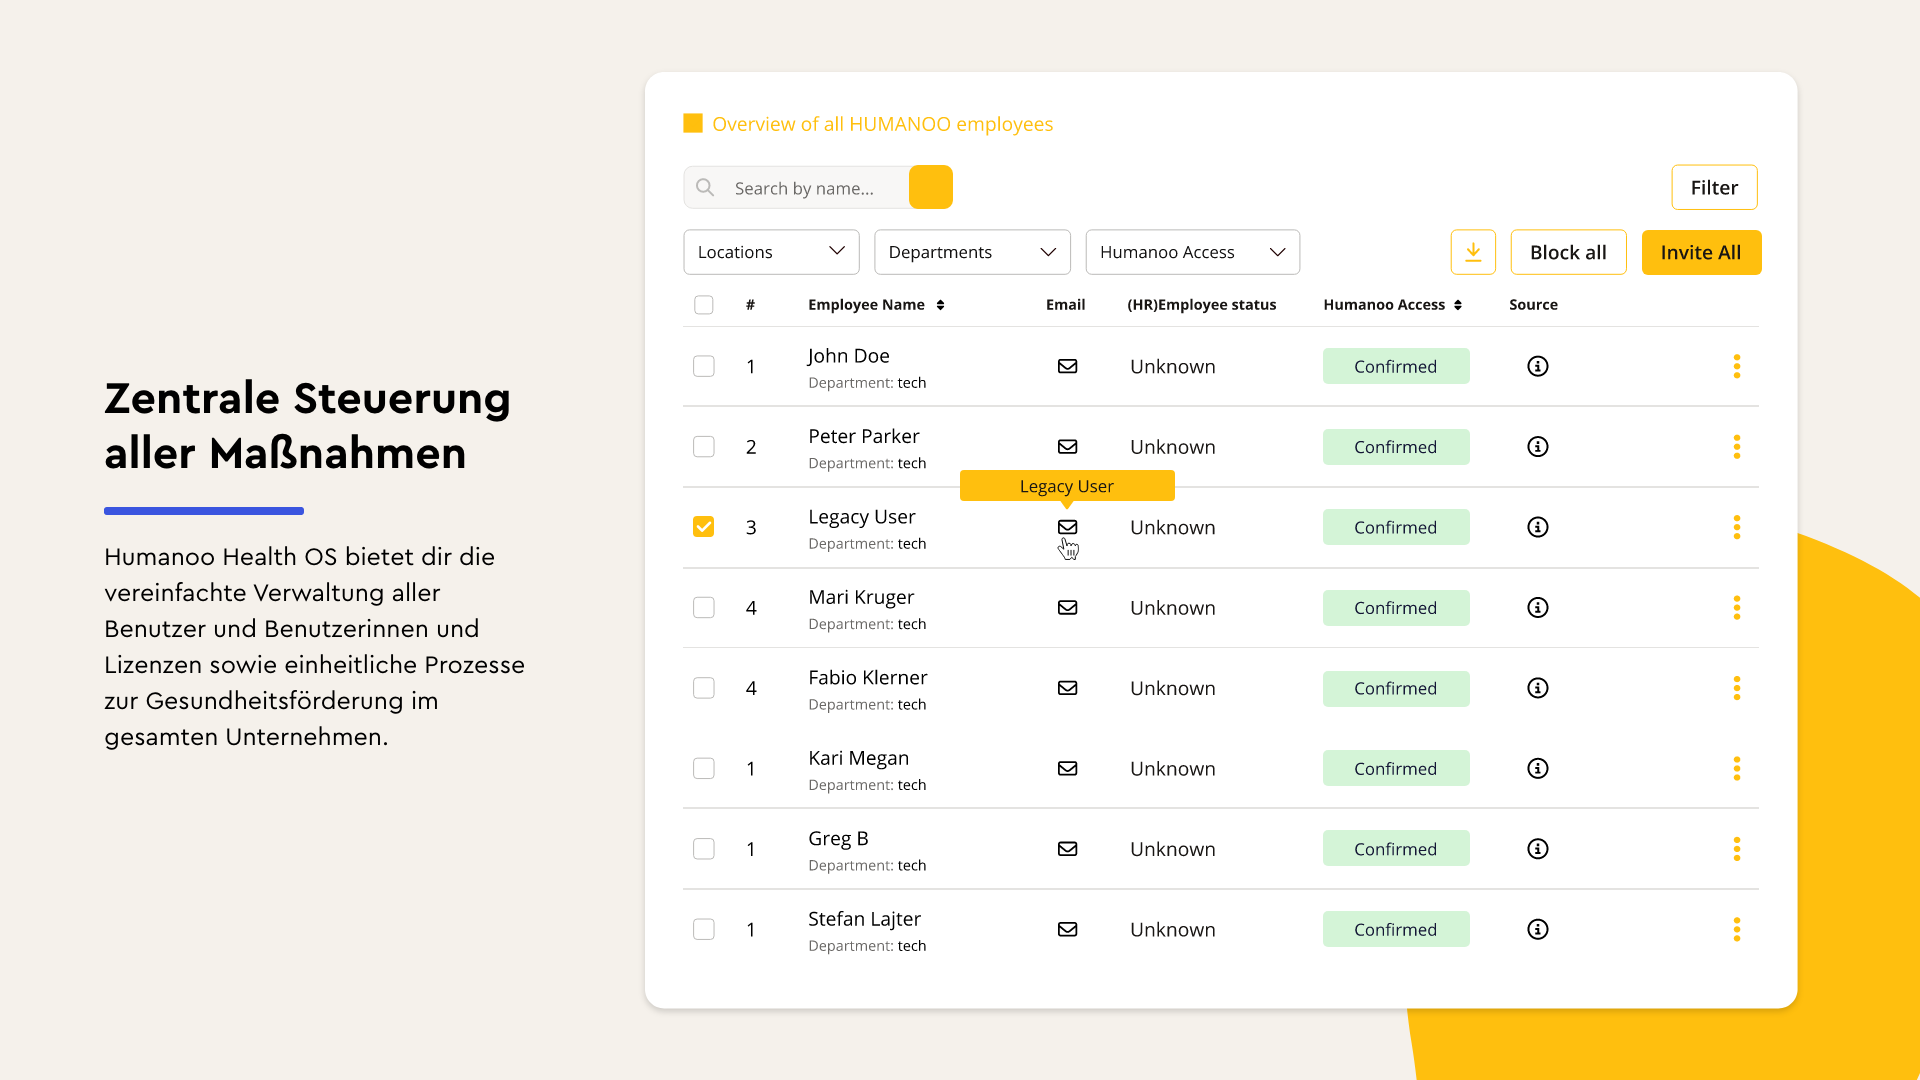
Task: Click the Block all button
Action: click(1567, 252)
